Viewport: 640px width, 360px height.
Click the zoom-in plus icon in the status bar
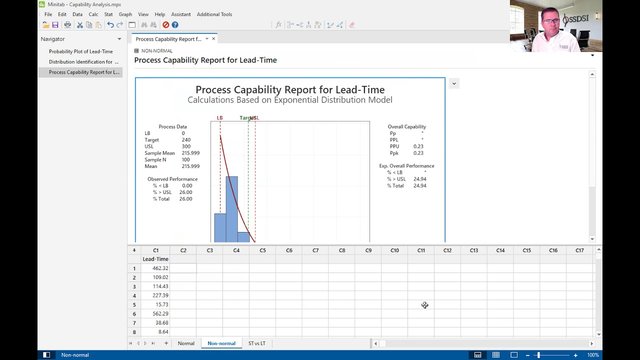pyautogui.click(x=576, y=355)
